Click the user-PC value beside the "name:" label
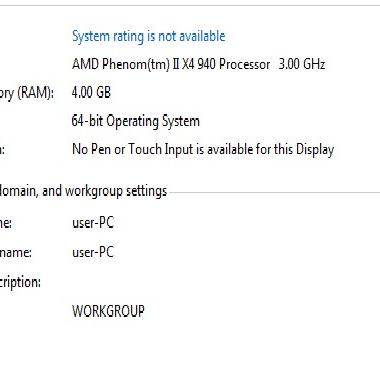This screenshot has height=380, width=380. [93, 252]
